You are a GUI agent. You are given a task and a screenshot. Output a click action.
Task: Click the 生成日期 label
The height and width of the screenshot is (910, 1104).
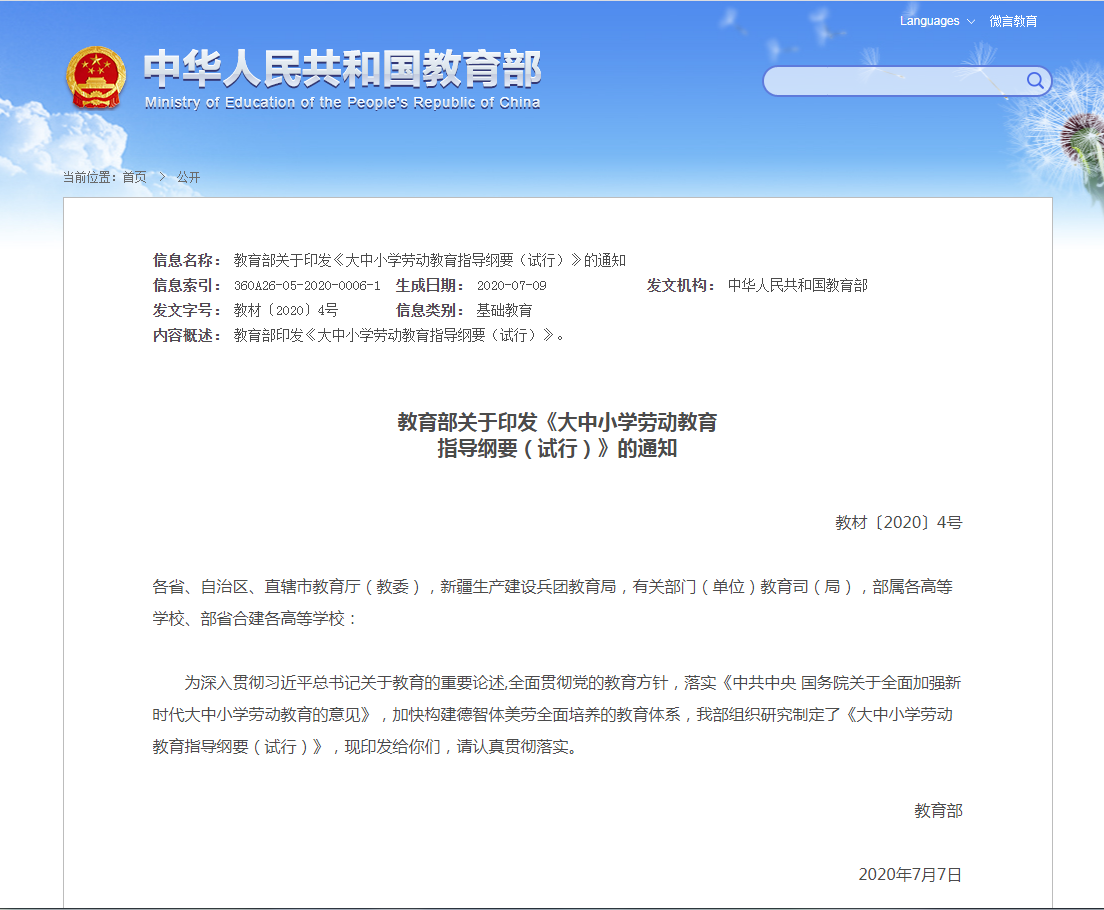tap(429, 285)
